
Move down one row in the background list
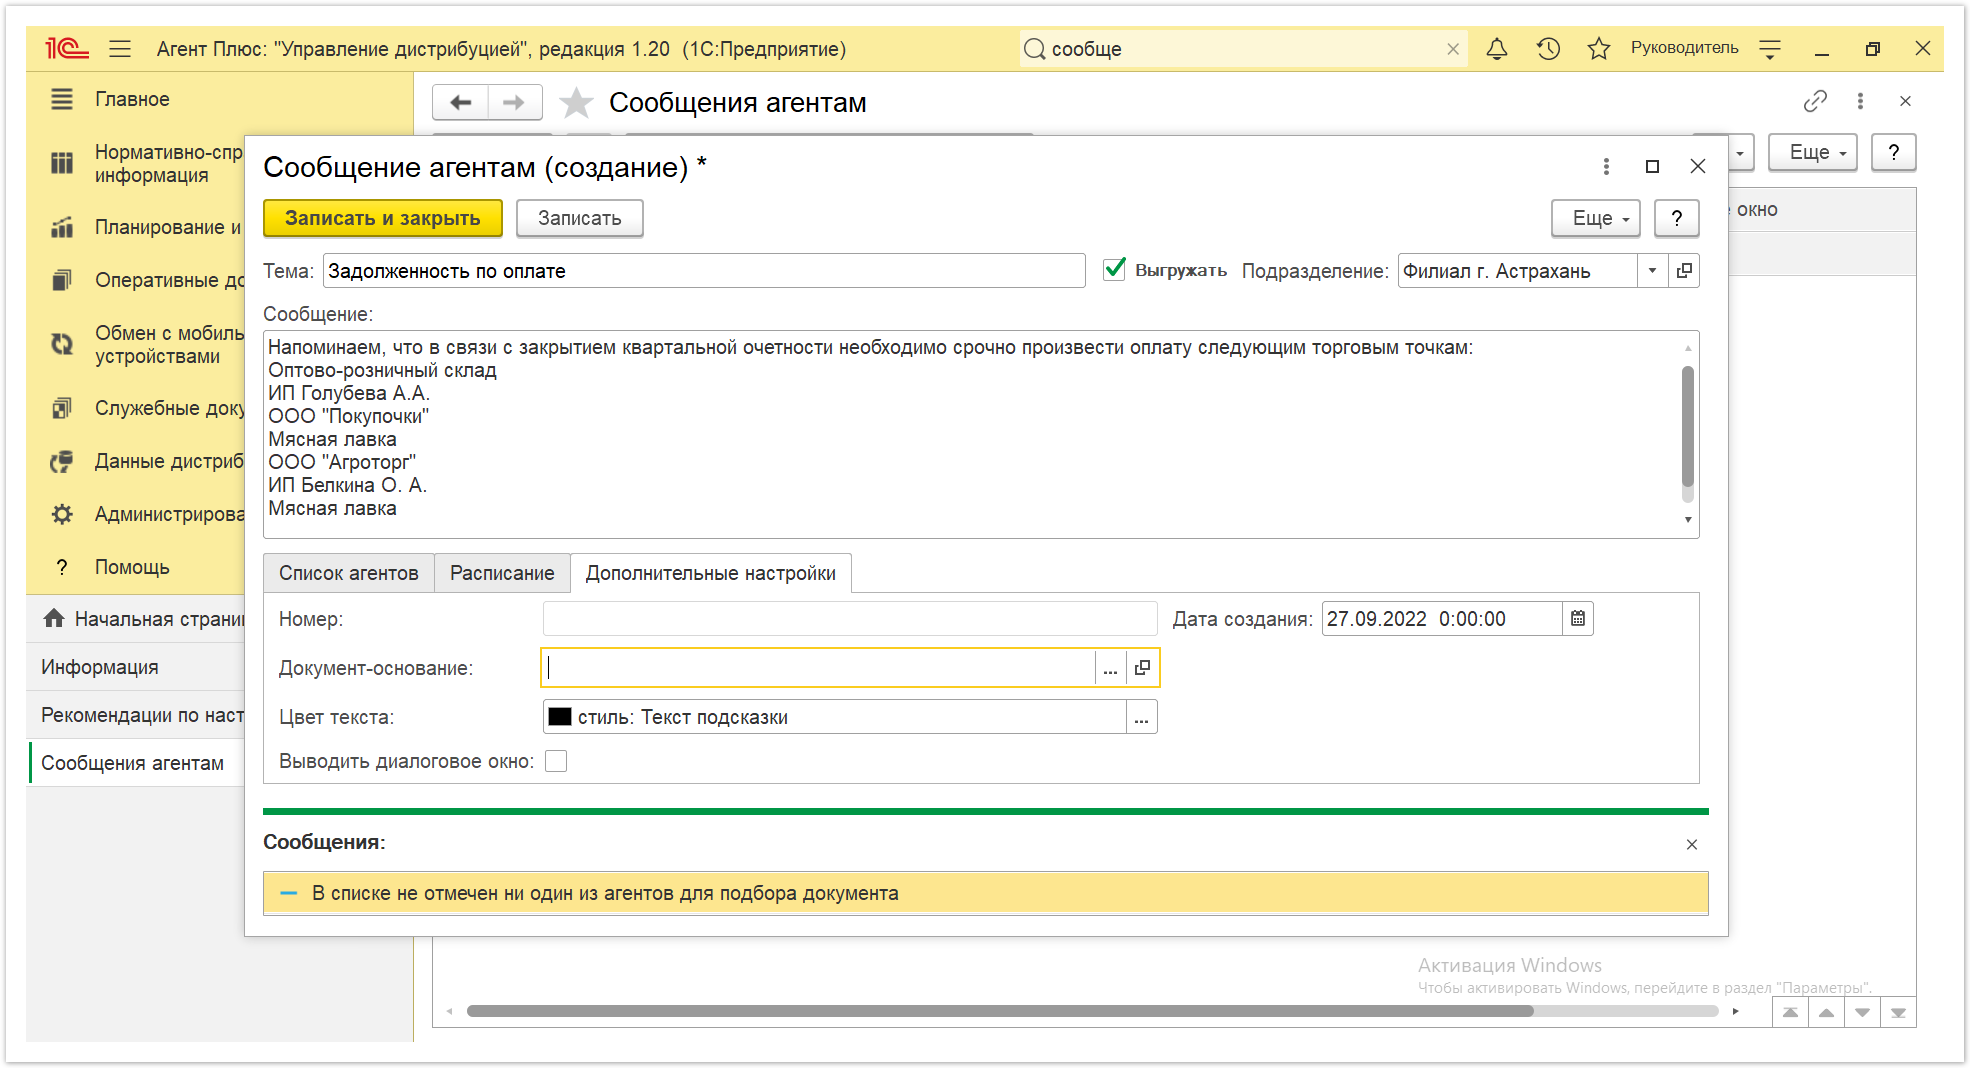pyautogui.click(x=1862, y=1012)
